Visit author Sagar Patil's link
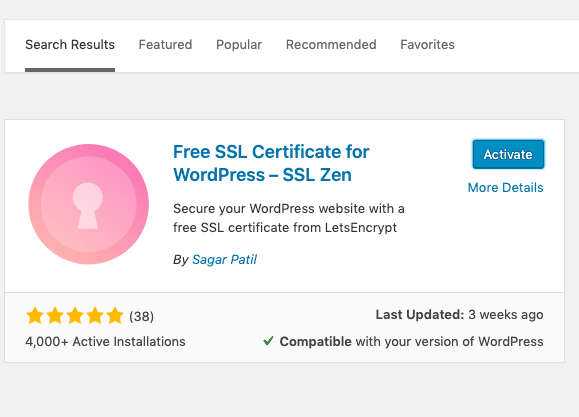 tap(225, 260)
